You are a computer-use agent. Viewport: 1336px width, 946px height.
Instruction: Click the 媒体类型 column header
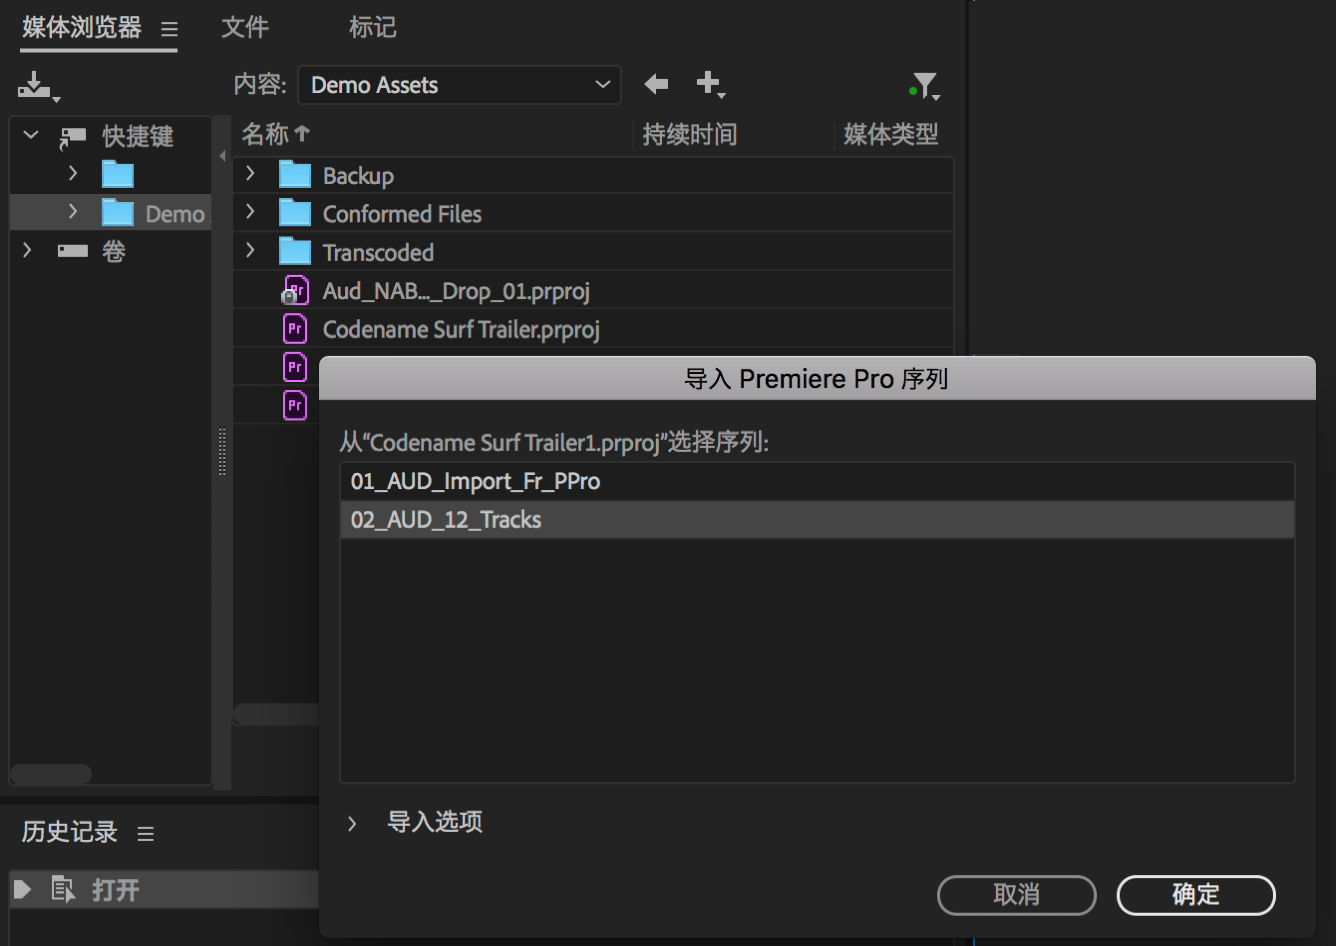coord(891,134)
